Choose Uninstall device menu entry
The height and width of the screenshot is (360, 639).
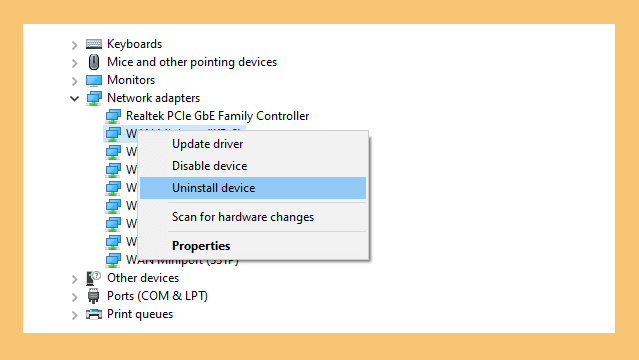point(253,188)
